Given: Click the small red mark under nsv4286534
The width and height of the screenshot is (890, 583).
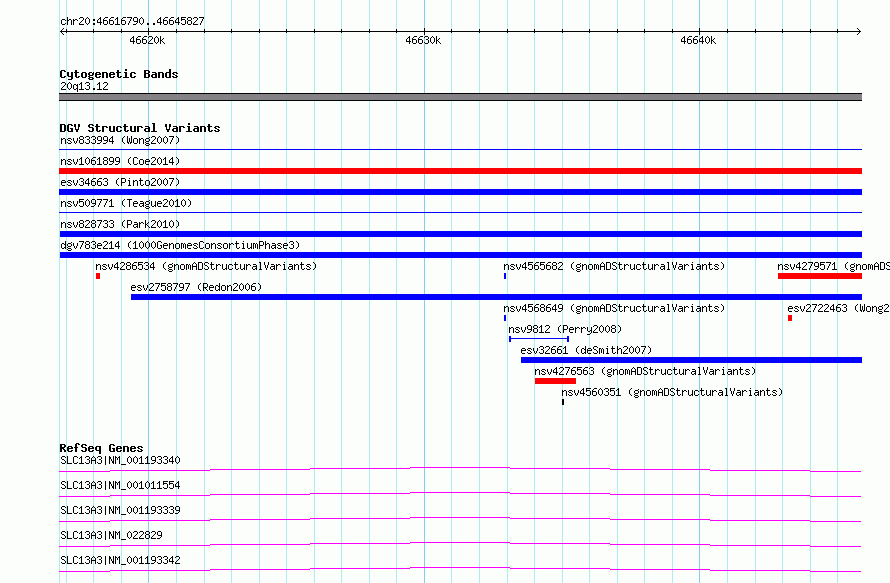Looking at the screenshot, I should (98, 276).
